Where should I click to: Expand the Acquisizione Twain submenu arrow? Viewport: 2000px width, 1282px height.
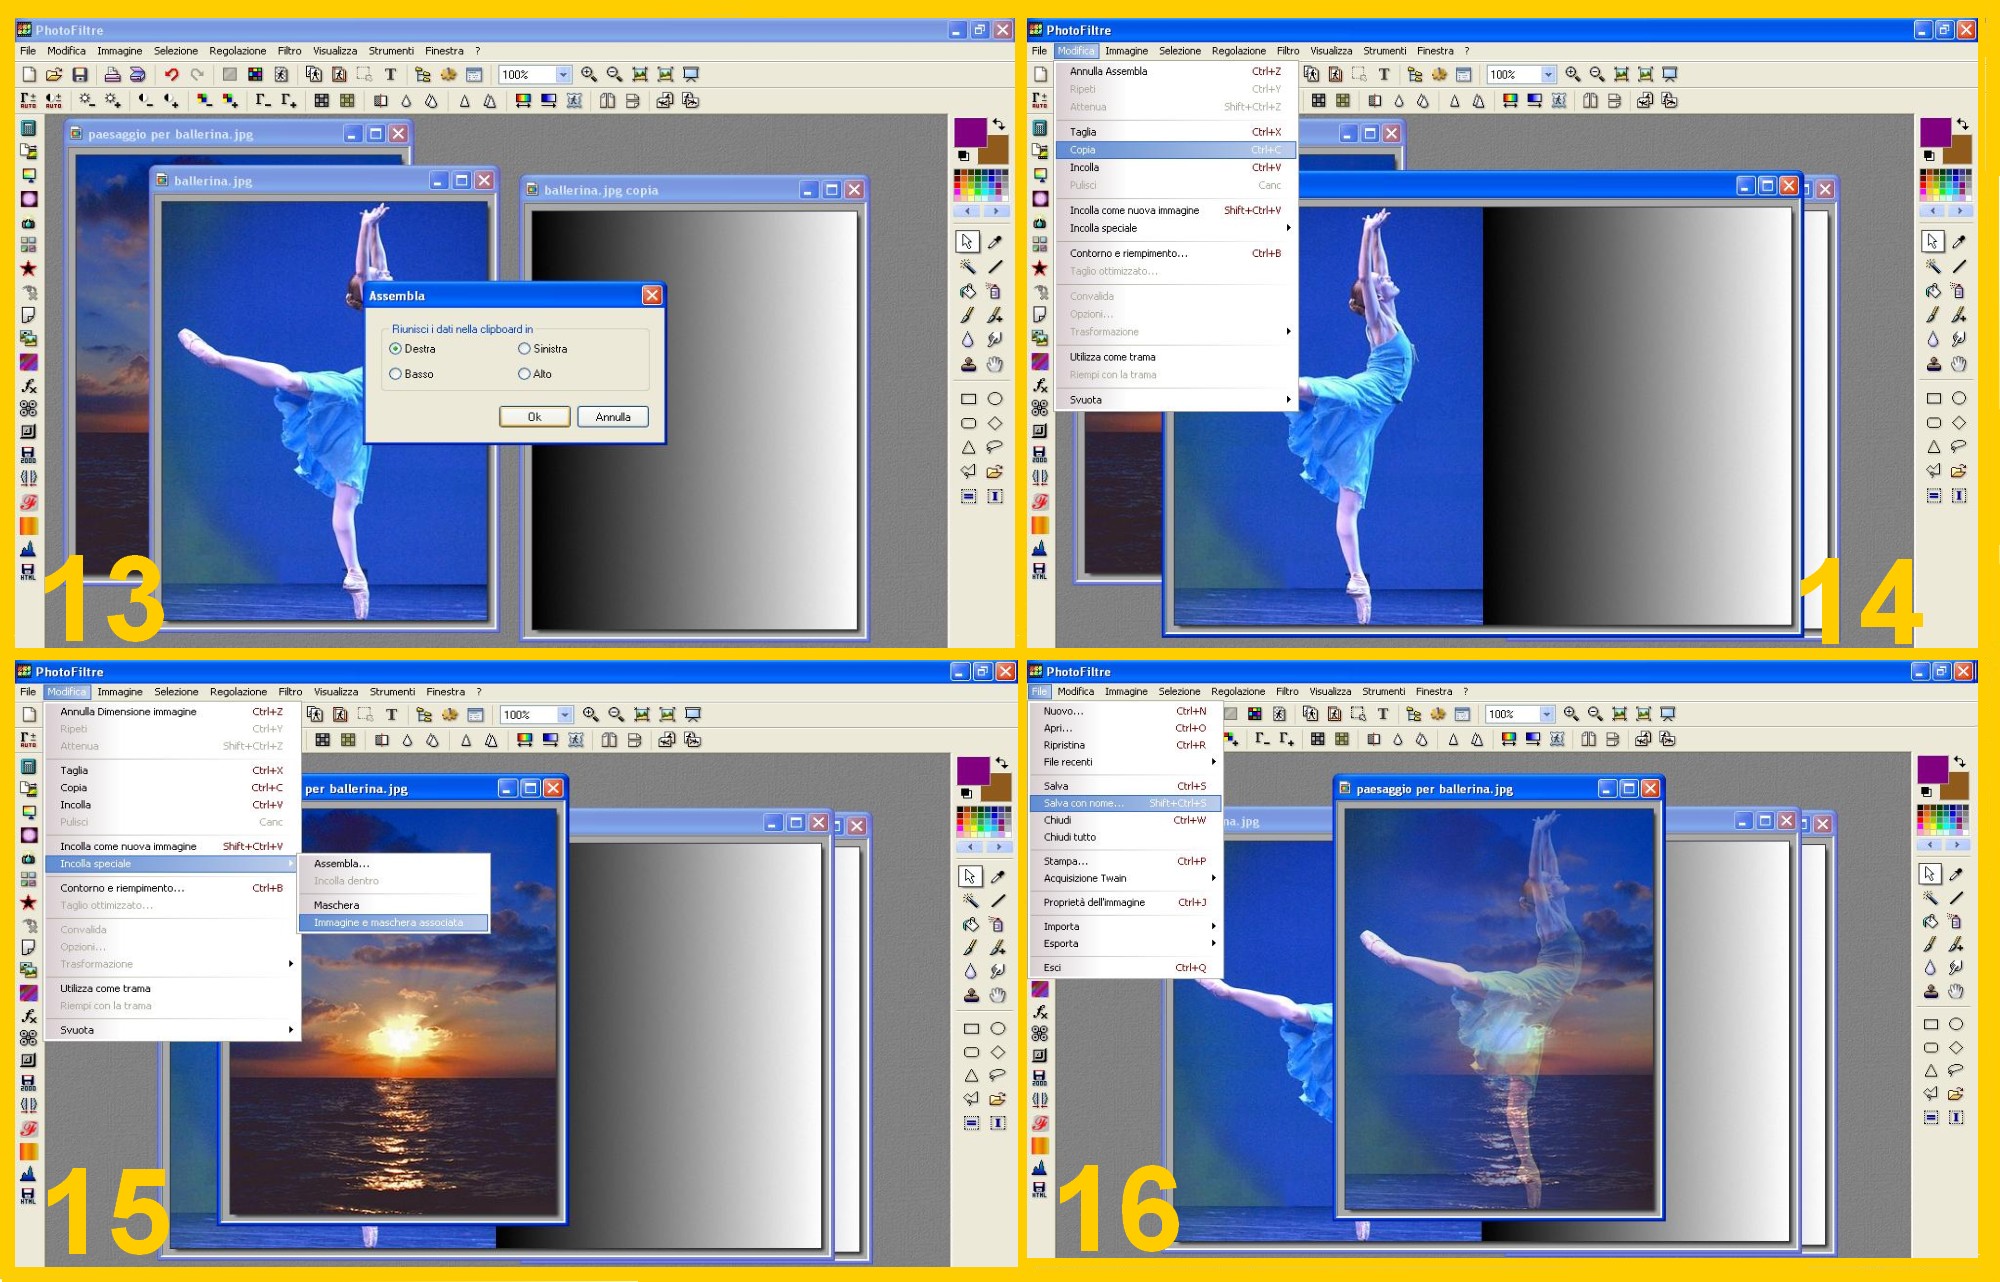pyautogui.click(x=1213, y=878)
